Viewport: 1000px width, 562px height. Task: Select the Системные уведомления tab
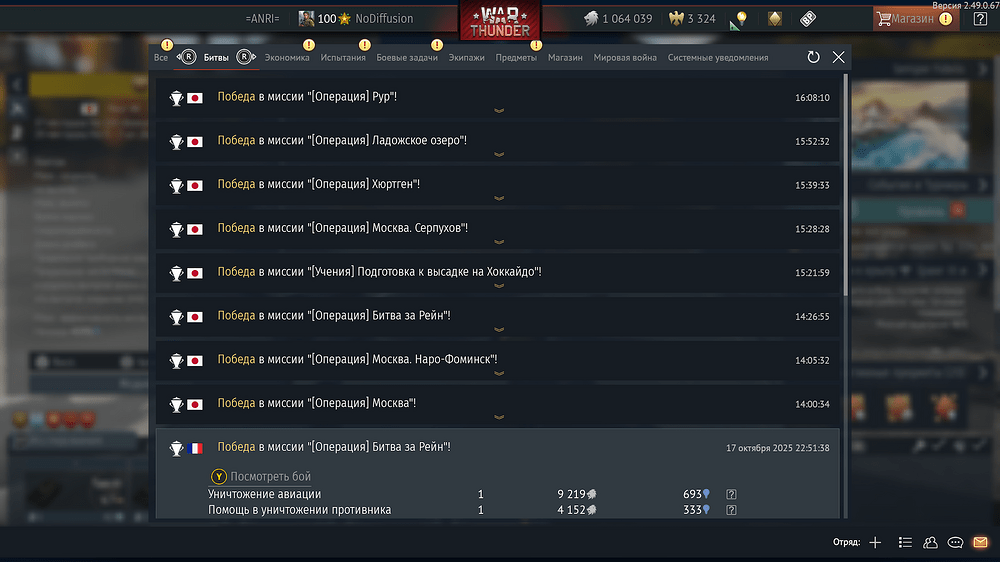pos(717,57)
